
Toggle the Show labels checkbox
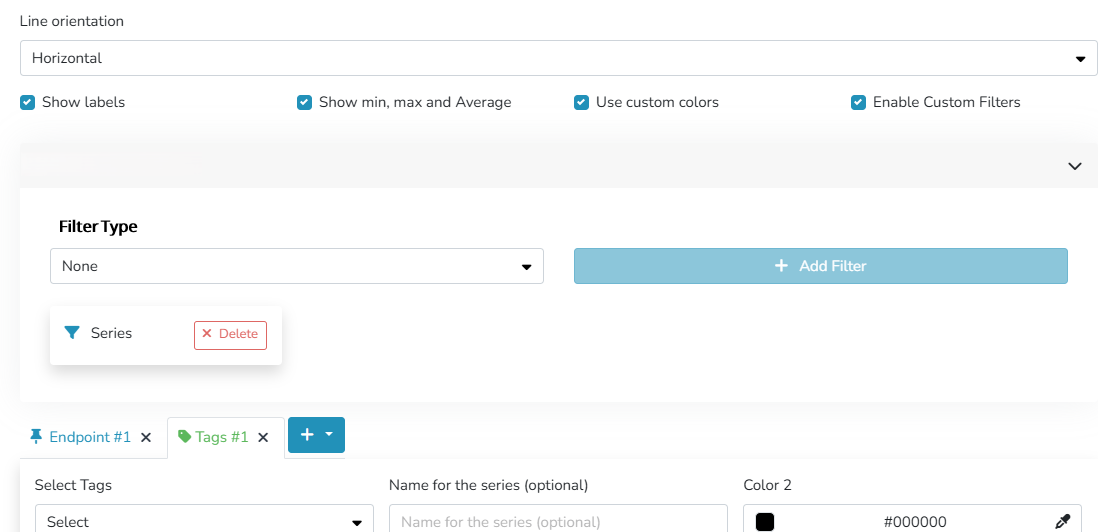28,102
